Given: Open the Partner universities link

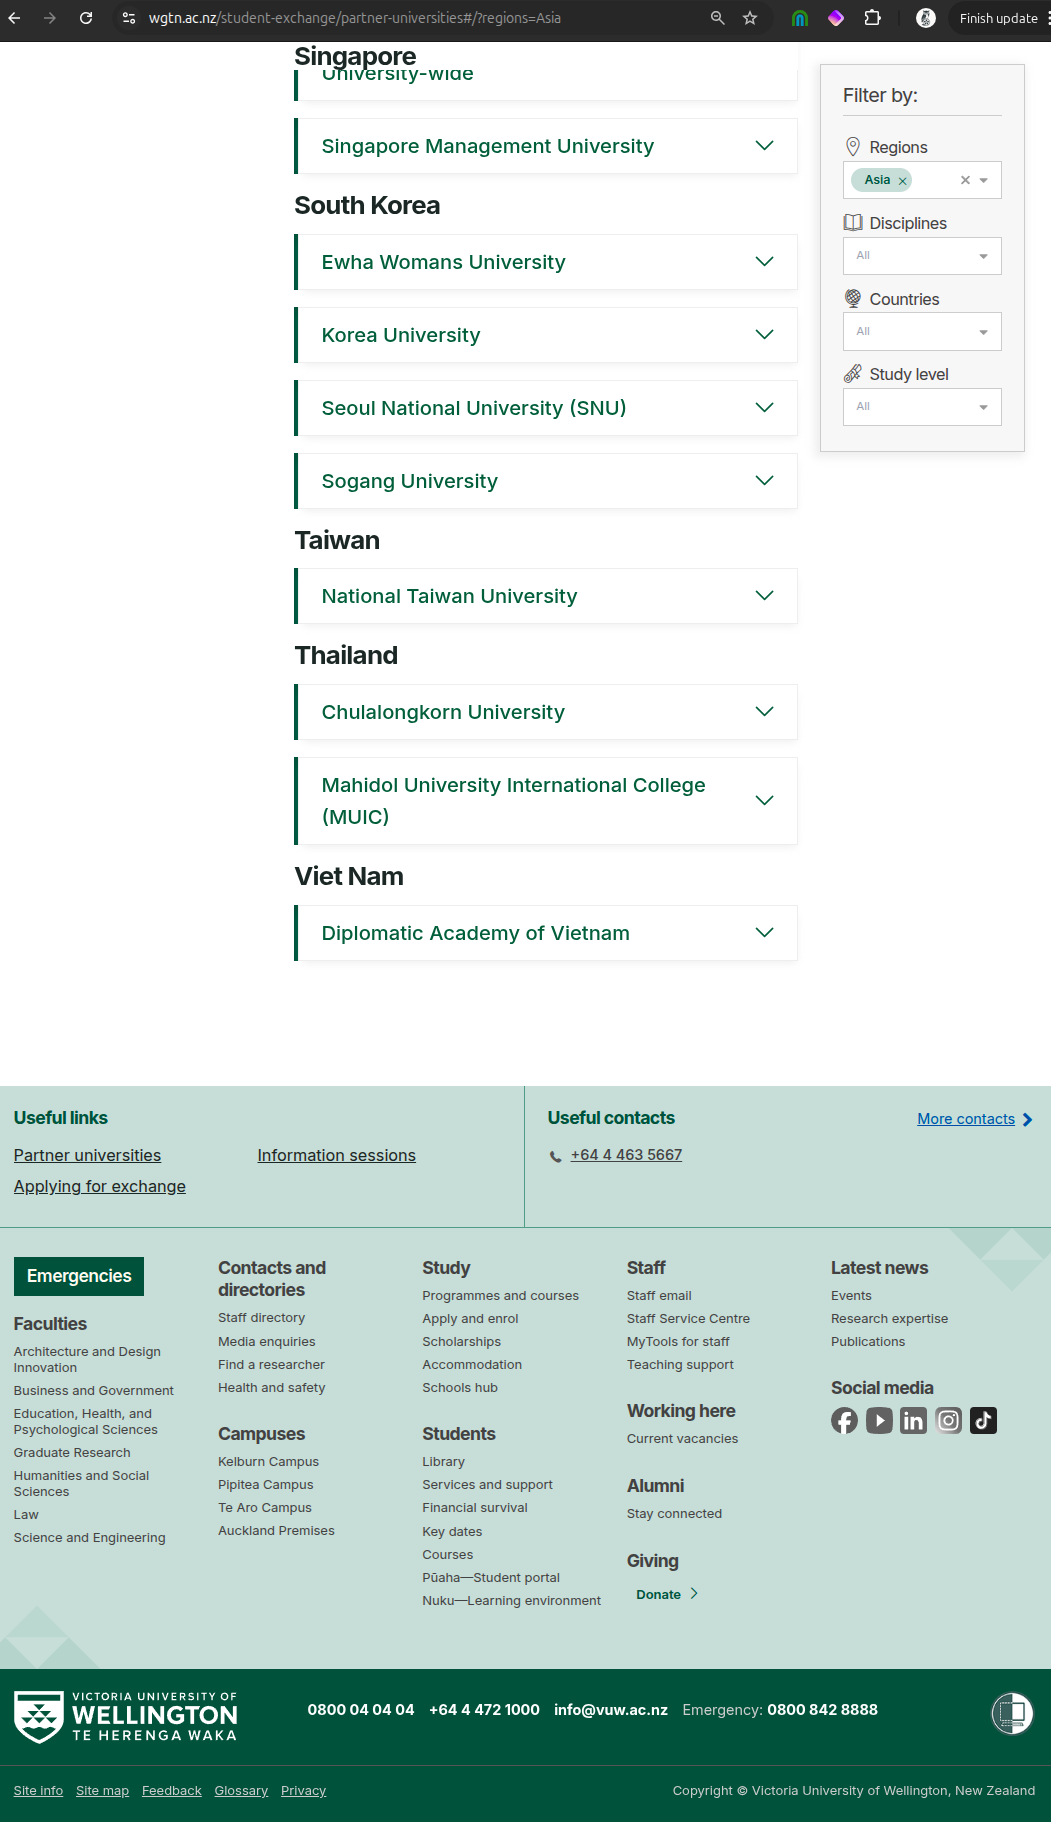Looking at the screenshot, I should click(87, 1155).
